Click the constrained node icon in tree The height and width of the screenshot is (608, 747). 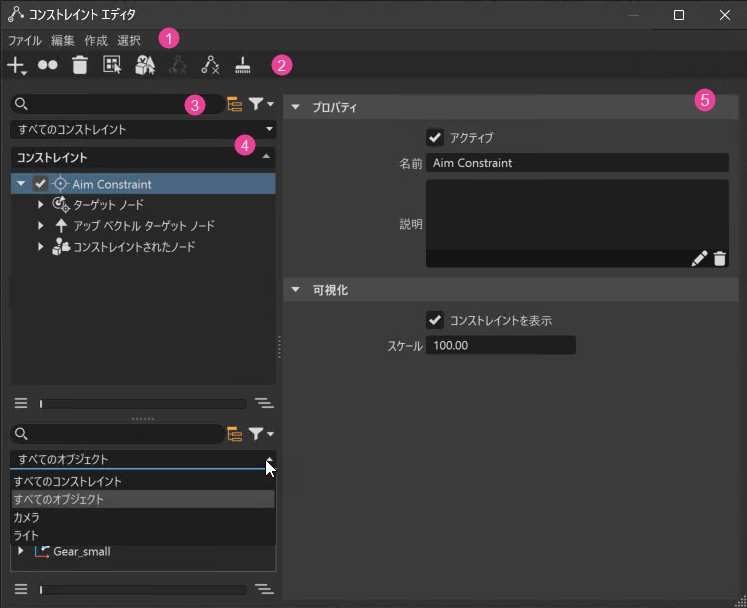[x=61, y=246]
